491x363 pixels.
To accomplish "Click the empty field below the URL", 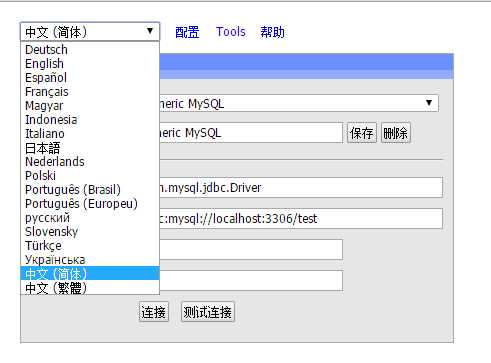I will point(251,249).
